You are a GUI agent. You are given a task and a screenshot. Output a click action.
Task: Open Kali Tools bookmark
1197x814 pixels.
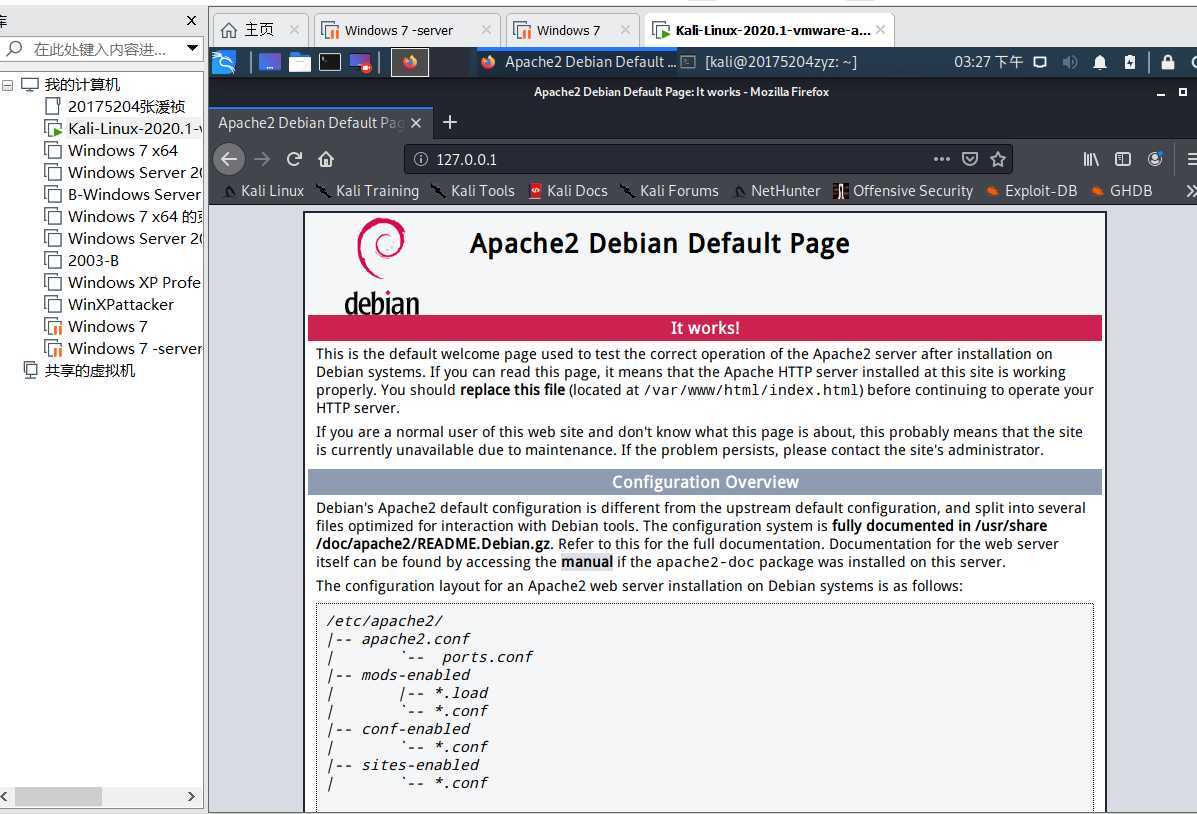tap(473, 191)
